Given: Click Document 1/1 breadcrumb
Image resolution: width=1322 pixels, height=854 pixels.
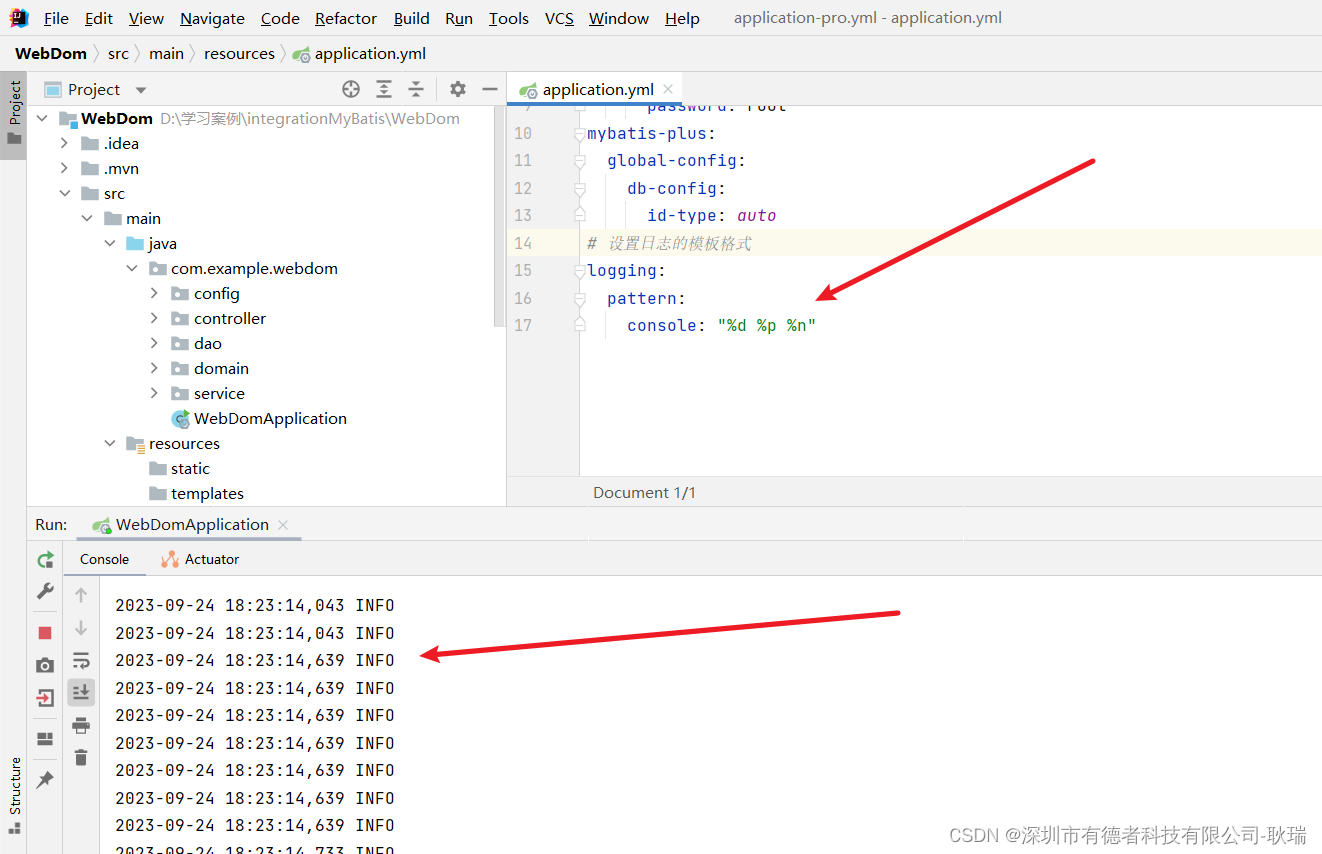Looking at the screenshot, I should coord(644,492).
